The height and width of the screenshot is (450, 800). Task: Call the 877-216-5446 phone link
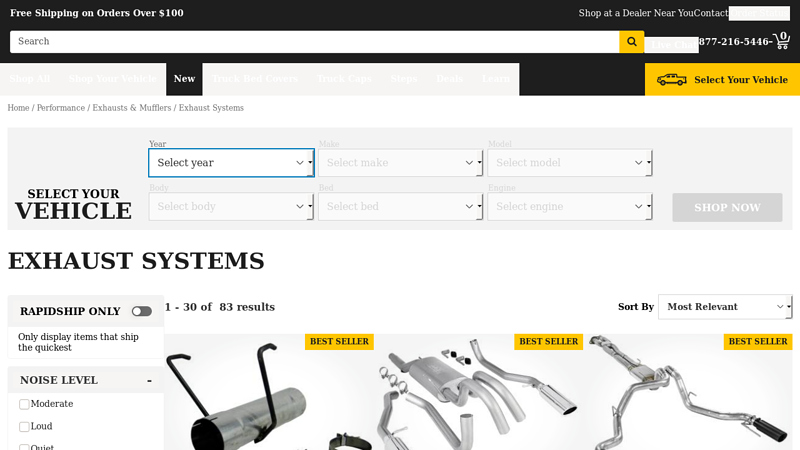[x=734, y=42]
